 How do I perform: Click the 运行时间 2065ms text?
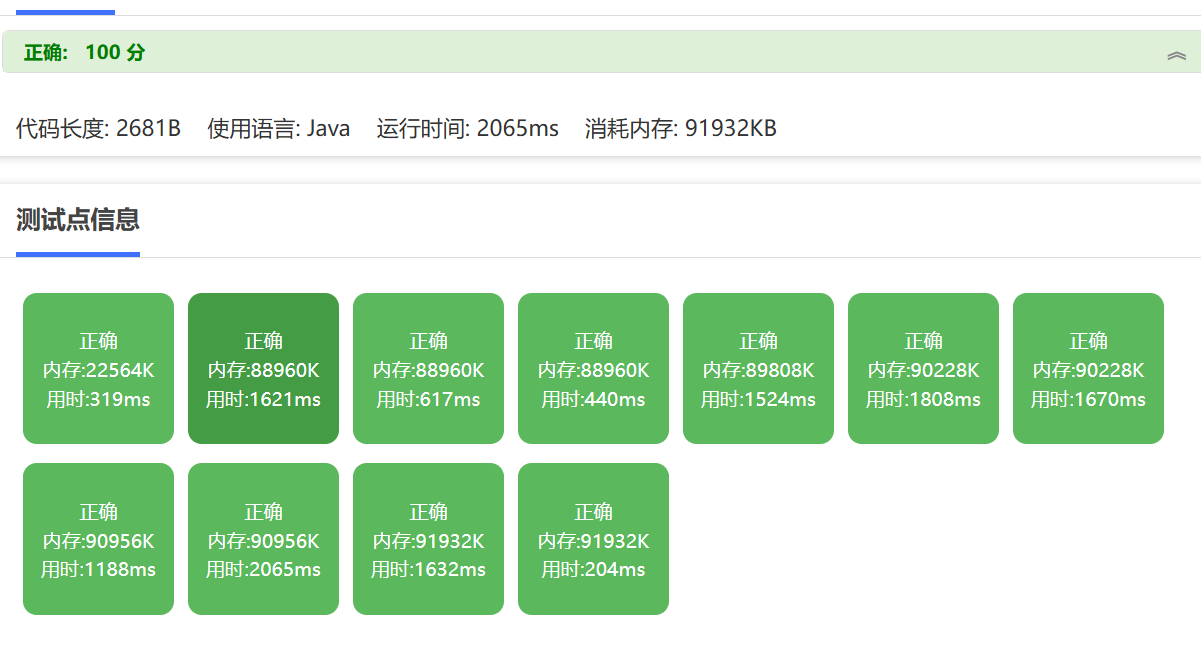467,128
